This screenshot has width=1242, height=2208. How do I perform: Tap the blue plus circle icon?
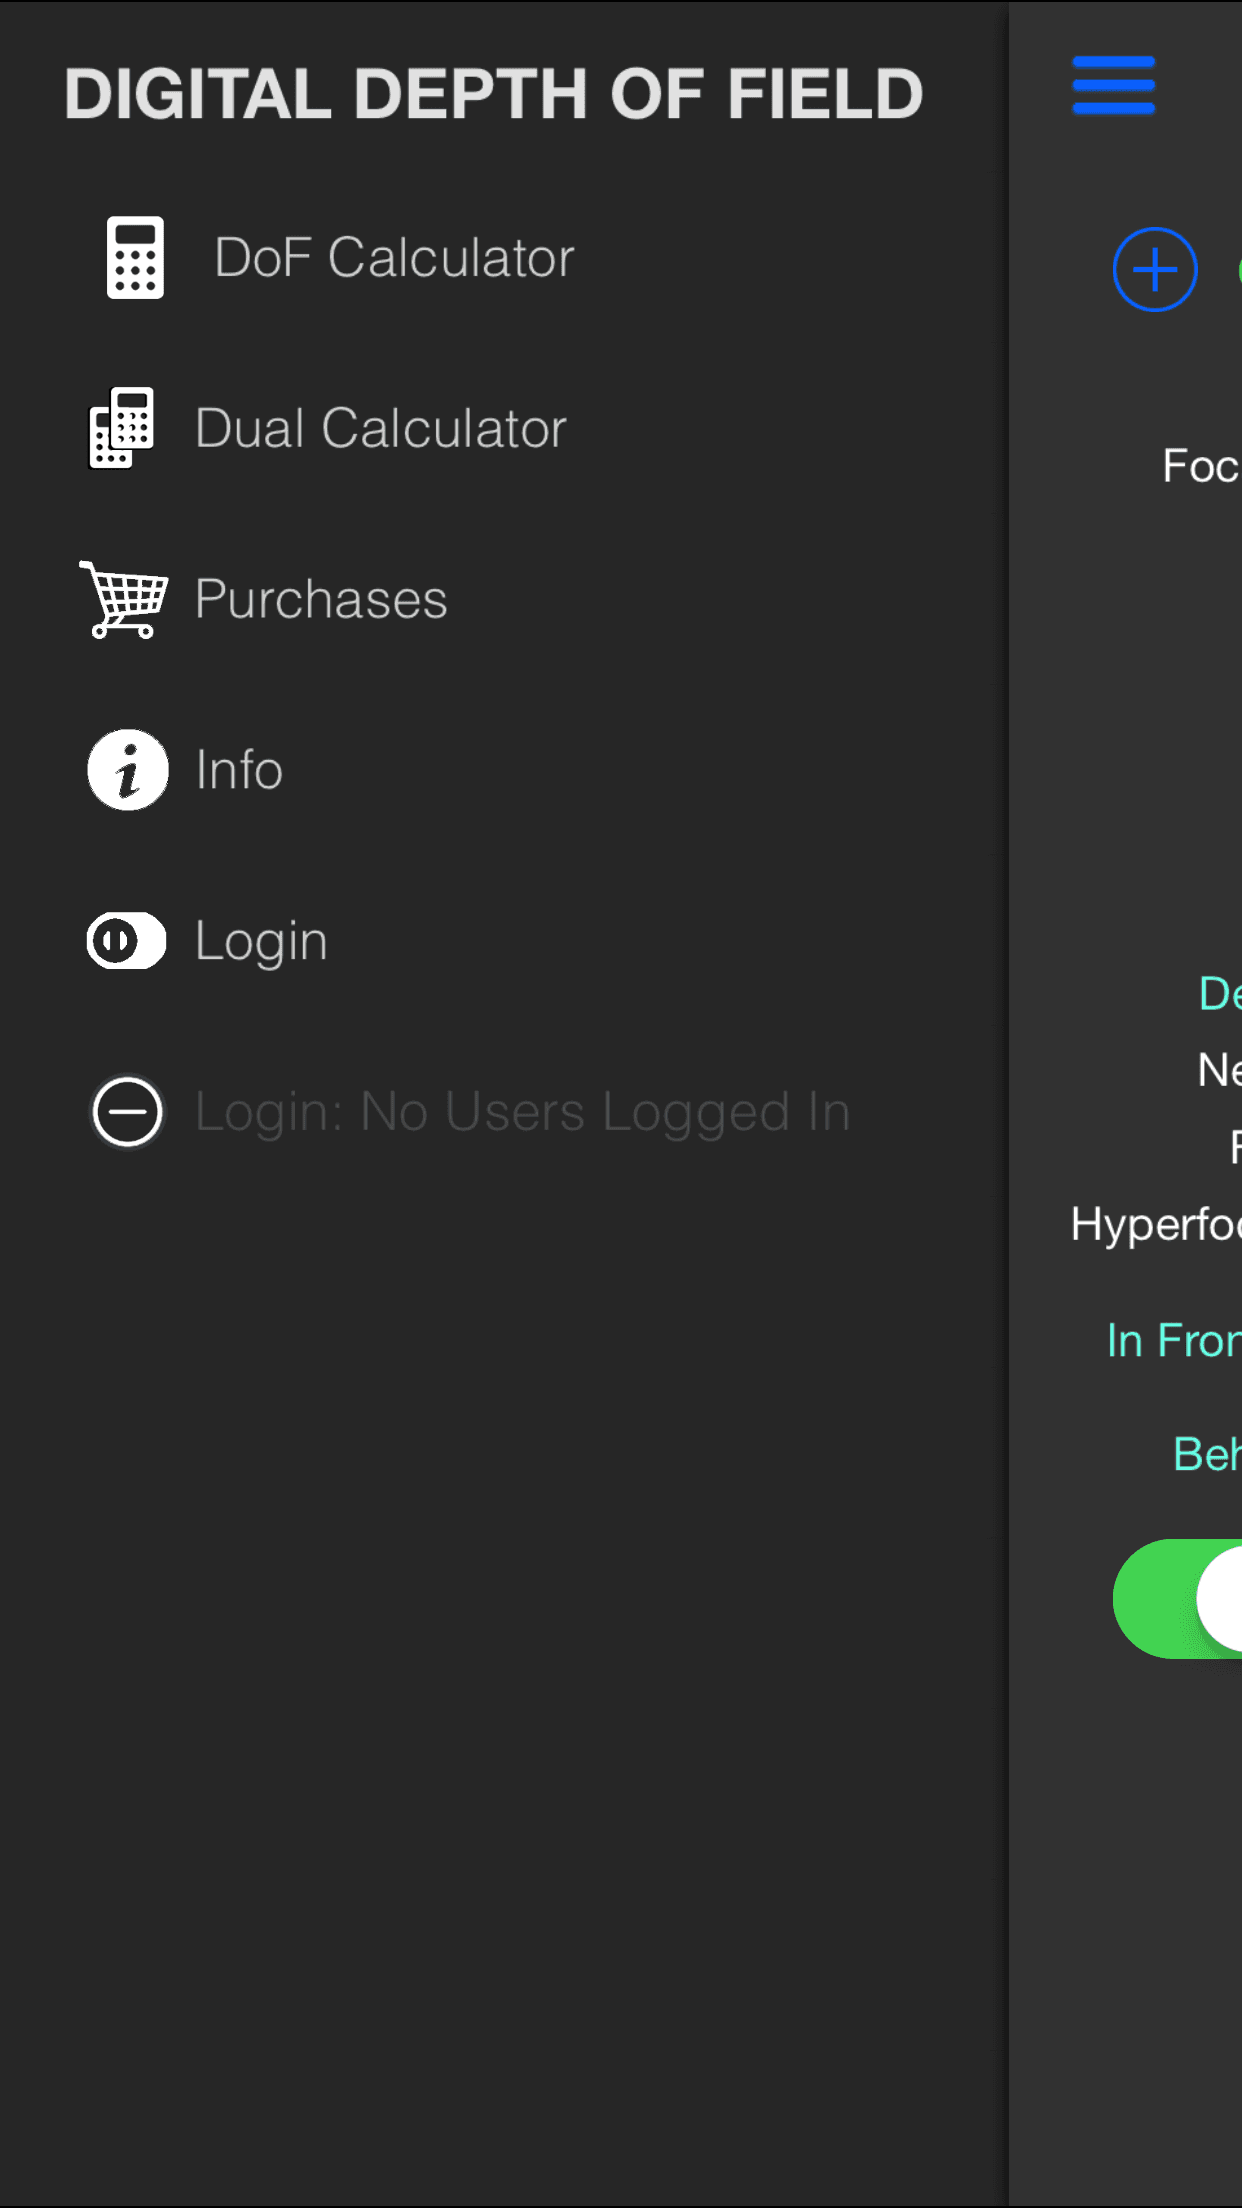[1155, 270]
